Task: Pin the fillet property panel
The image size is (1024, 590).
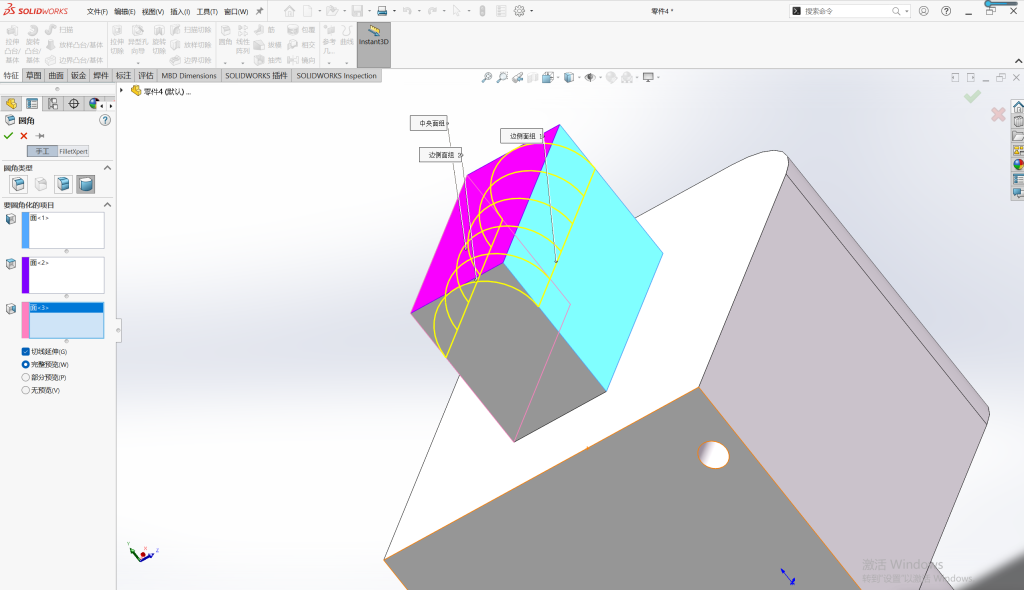Action: (x=40, y=136)
